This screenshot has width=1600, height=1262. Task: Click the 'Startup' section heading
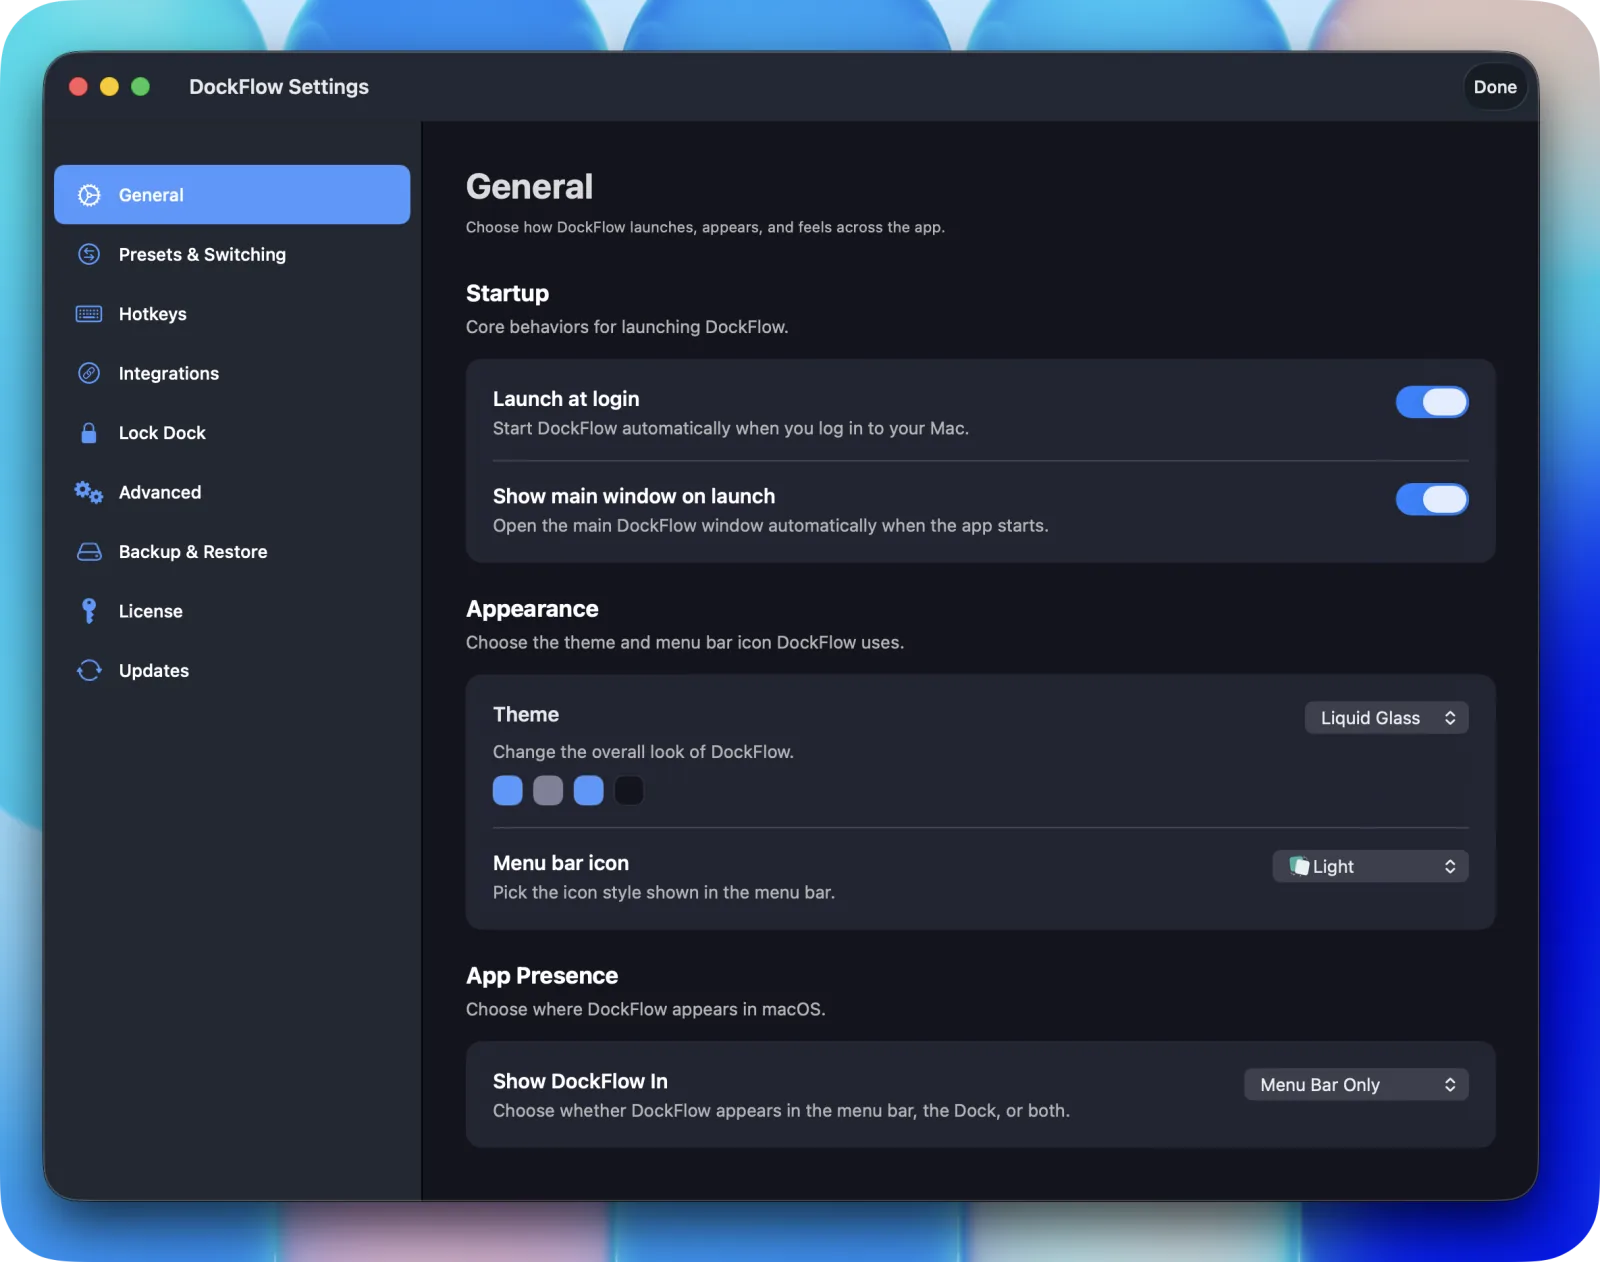coord(507,293)
